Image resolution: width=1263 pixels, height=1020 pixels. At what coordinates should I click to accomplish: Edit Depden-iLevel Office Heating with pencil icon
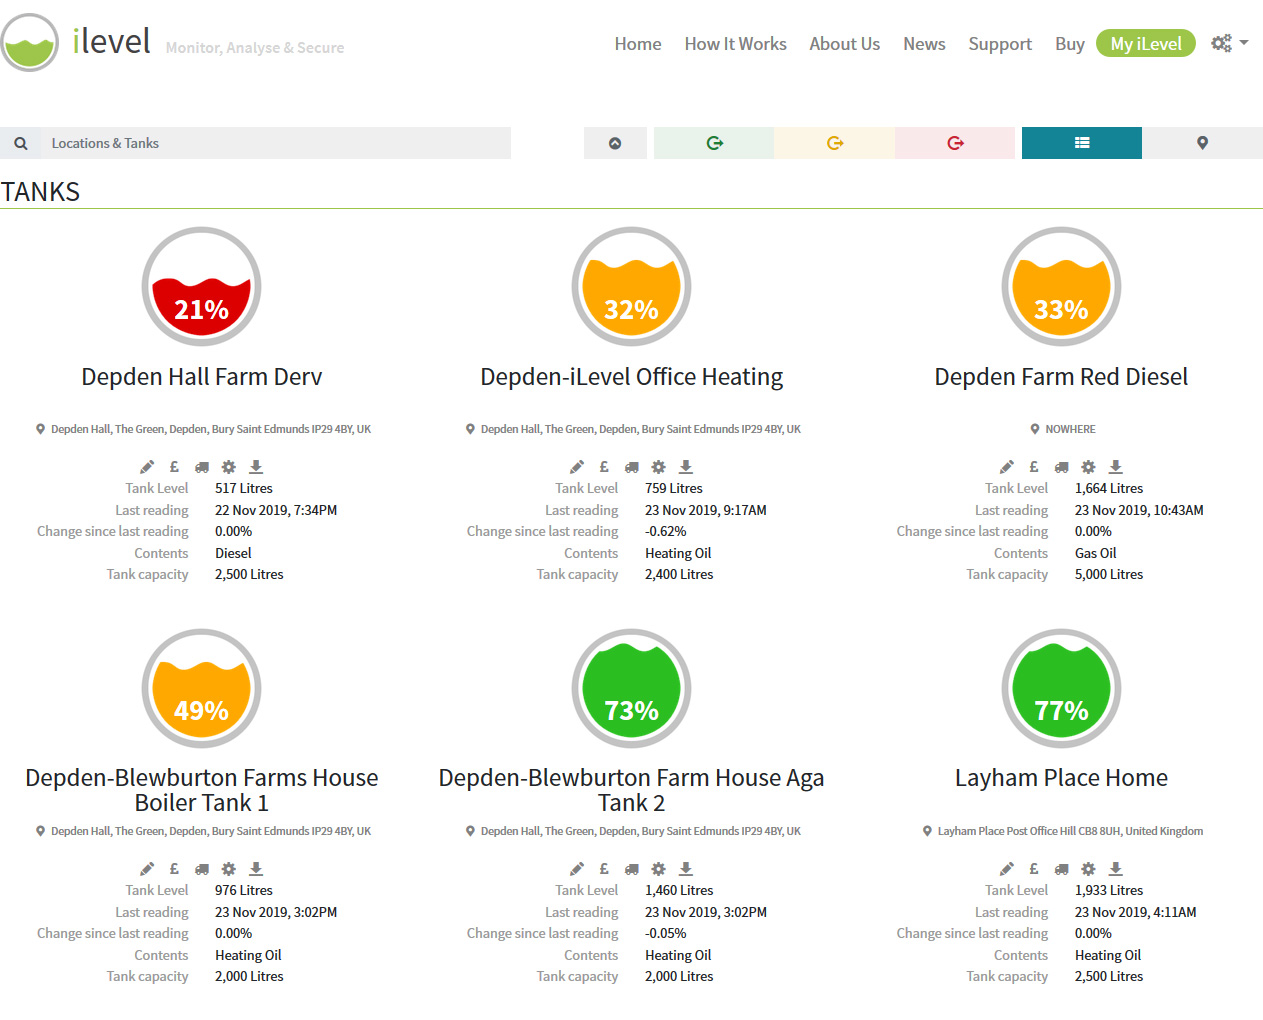577,467
